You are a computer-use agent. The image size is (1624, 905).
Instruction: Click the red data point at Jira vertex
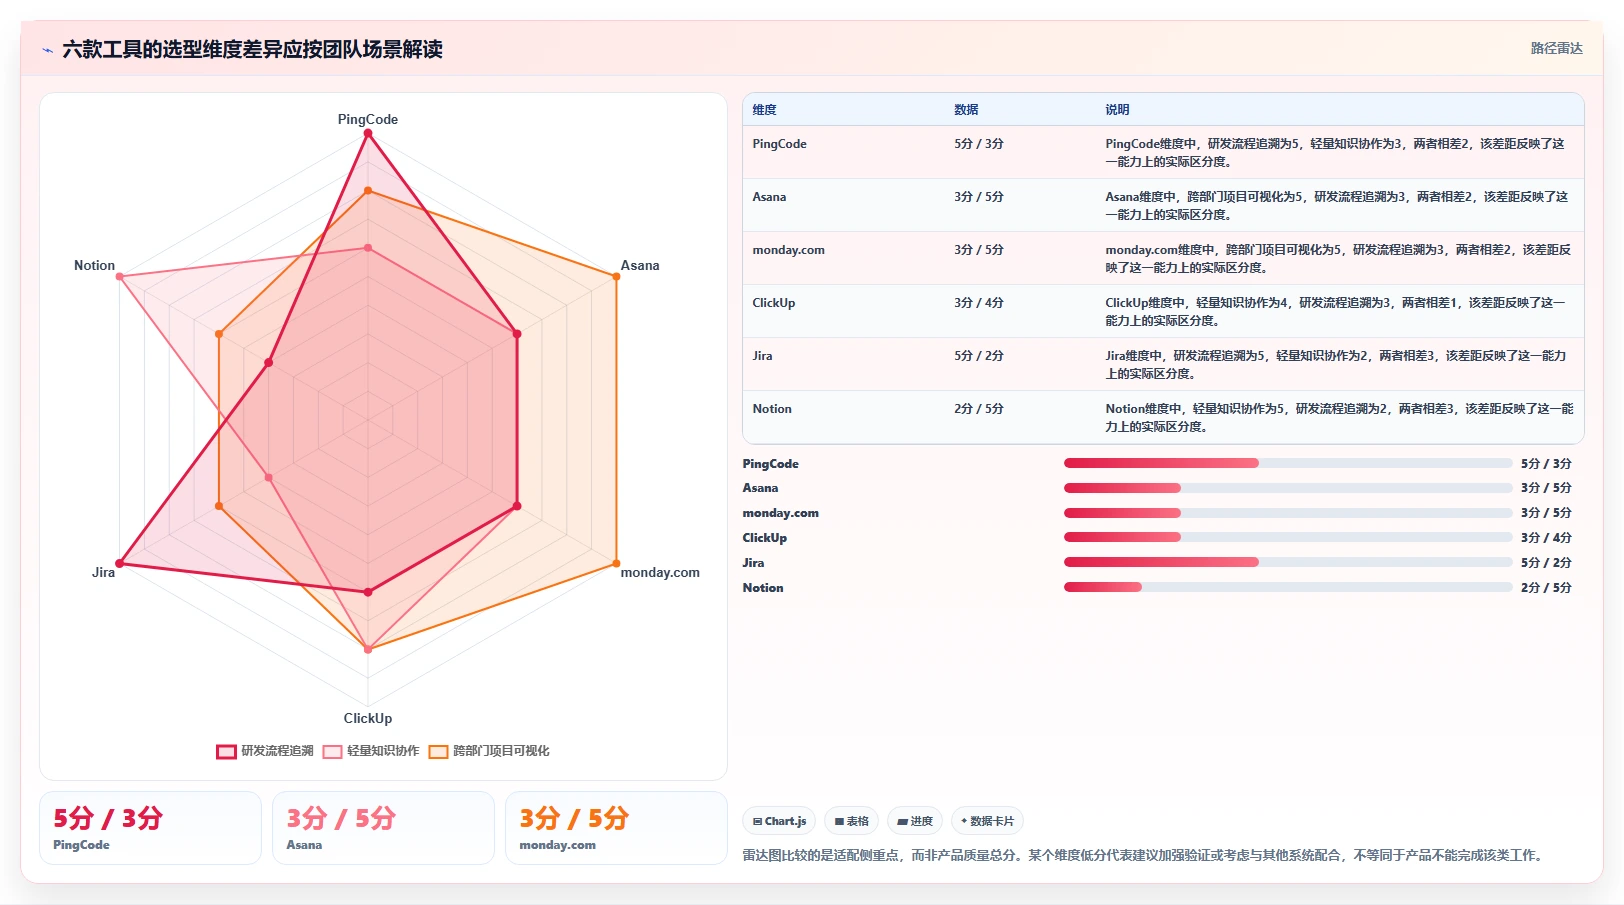click(120, 564)
